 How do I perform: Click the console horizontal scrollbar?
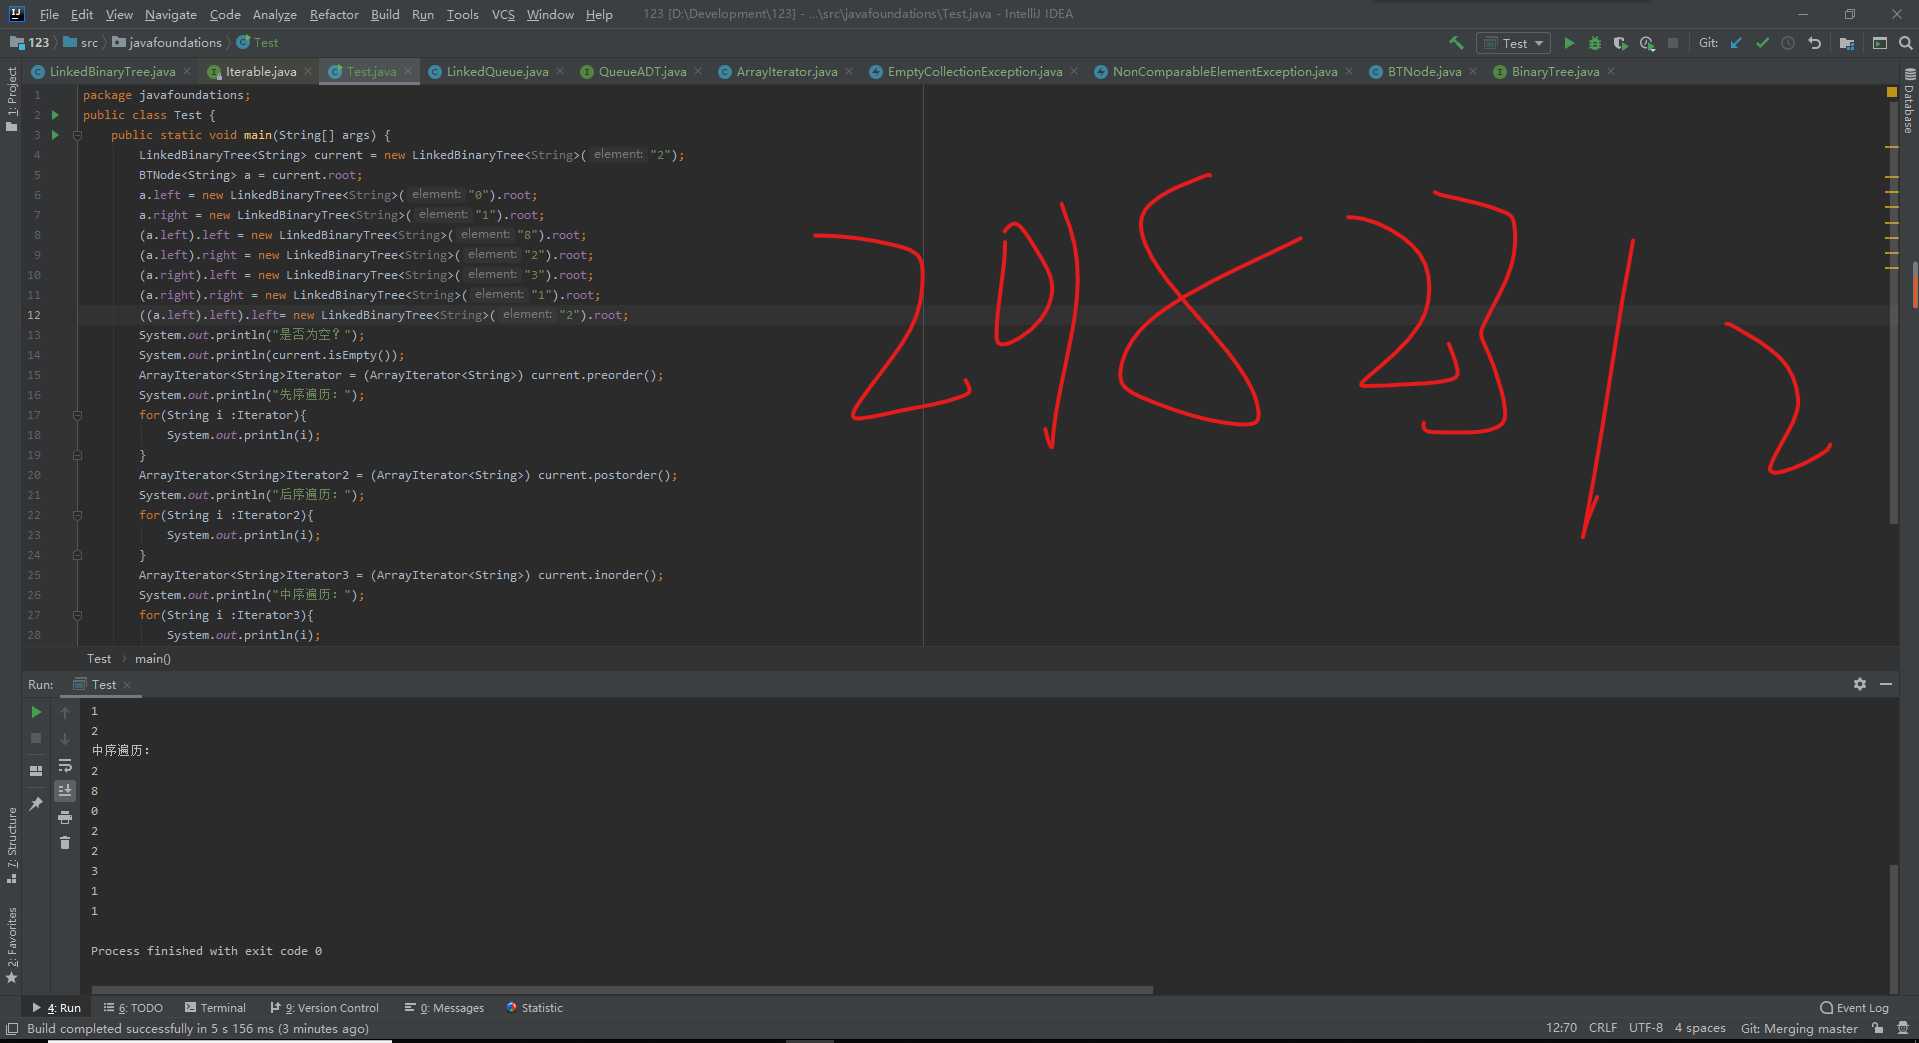point(622,990)
